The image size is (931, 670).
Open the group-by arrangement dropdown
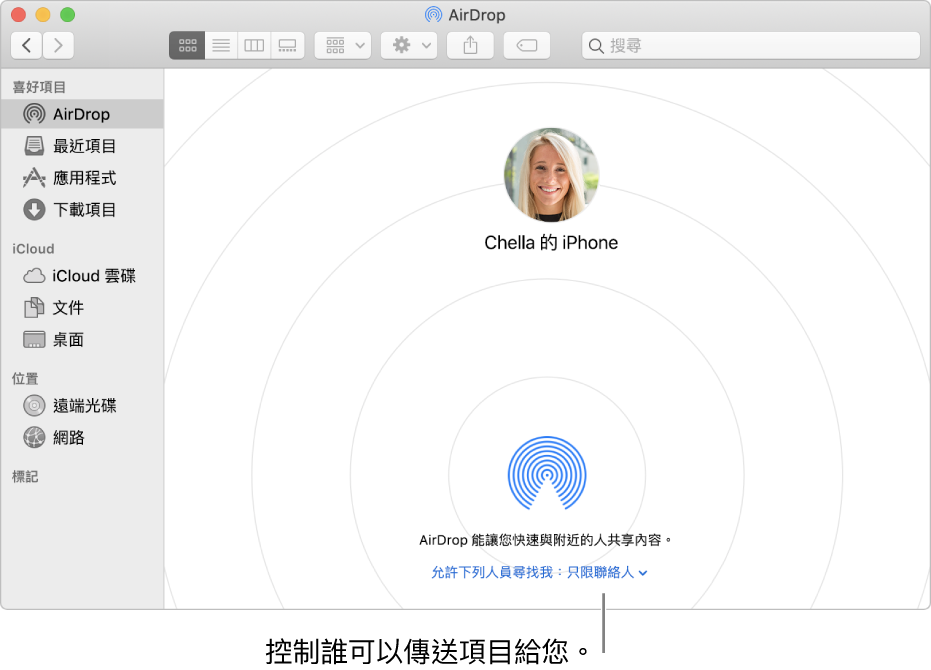(x=343, y=46)
